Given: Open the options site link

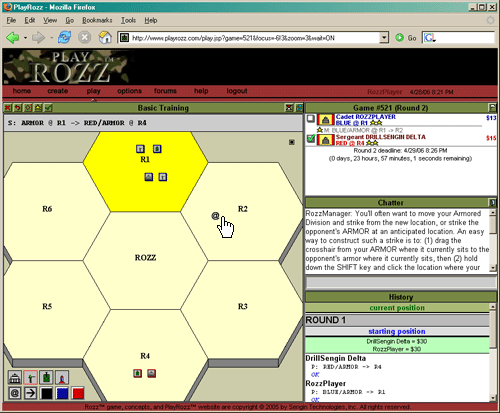Looking at the screenshot, I should [x=129, y=91].
